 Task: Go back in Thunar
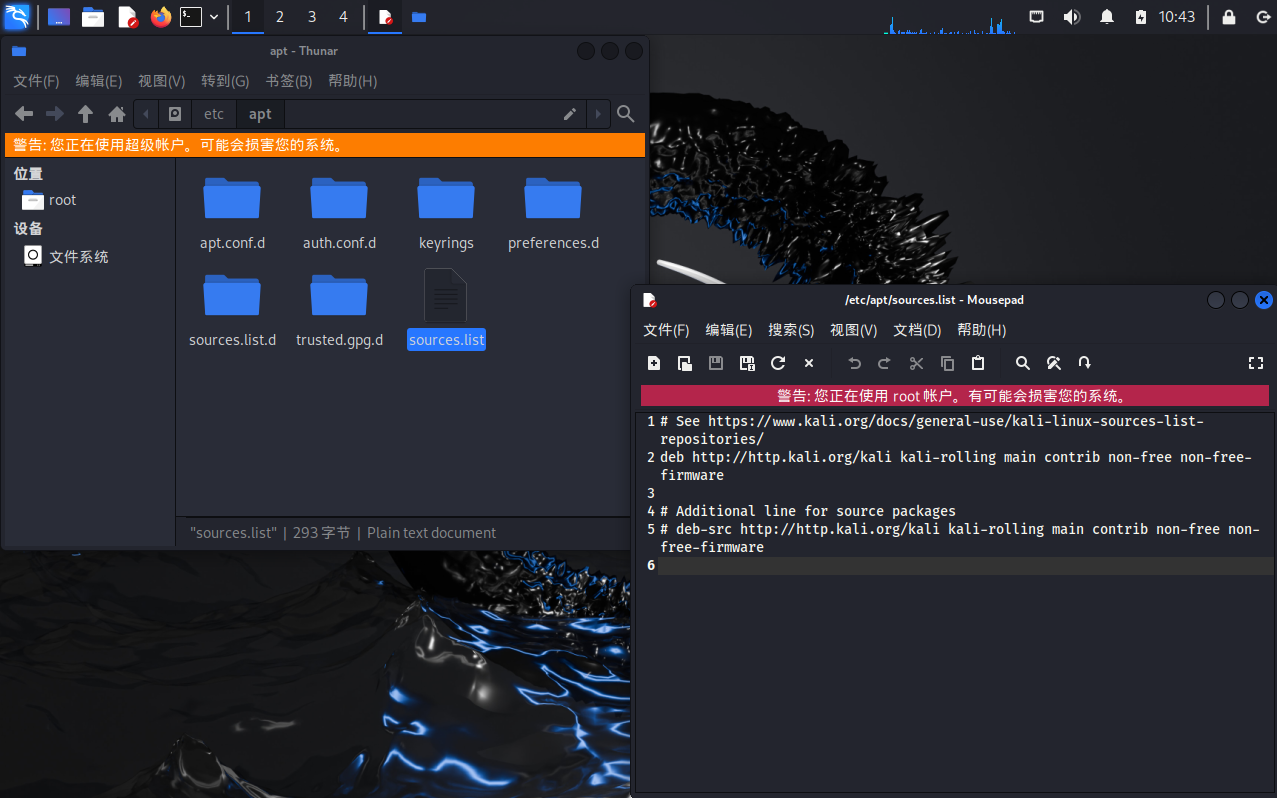click(x=24, y=114)
